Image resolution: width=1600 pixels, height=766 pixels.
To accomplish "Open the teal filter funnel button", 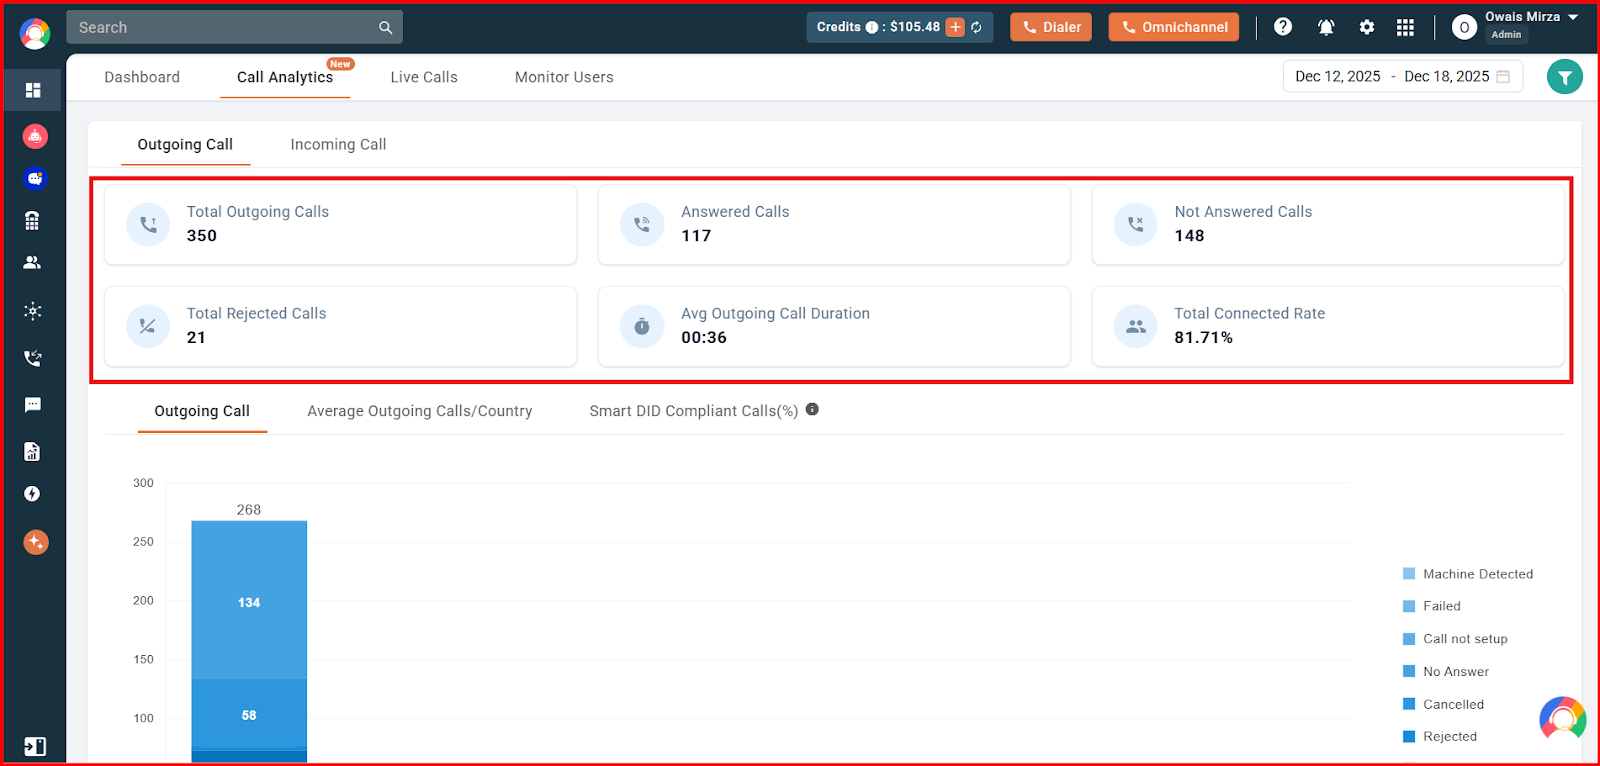I will (x=1565, y=77).
